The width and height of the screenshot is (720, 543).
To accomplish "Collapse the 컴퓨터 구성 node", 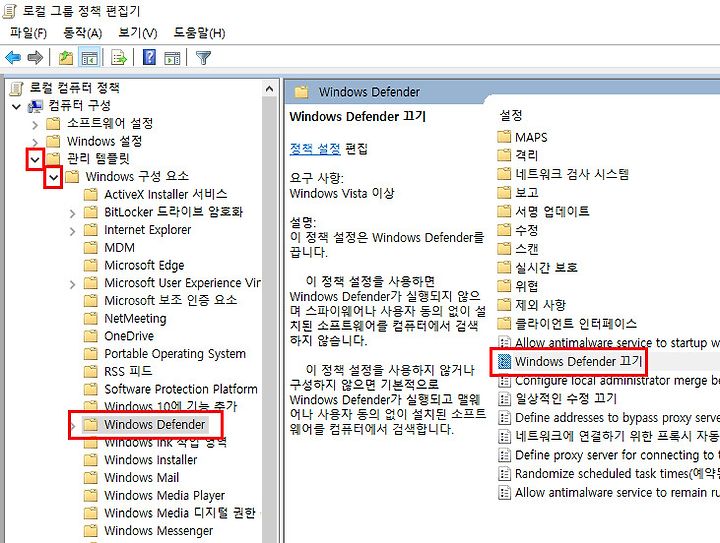I will [17, 106].
